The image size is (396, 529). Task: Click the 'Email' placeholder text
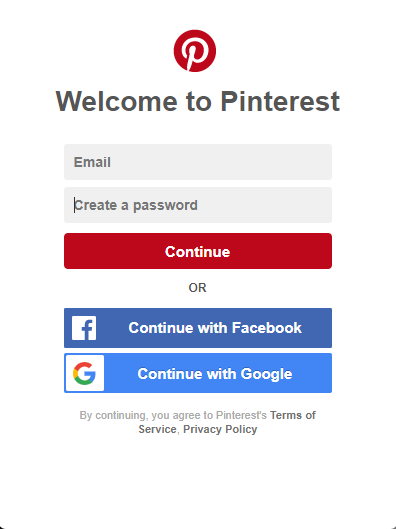[92, 162]
